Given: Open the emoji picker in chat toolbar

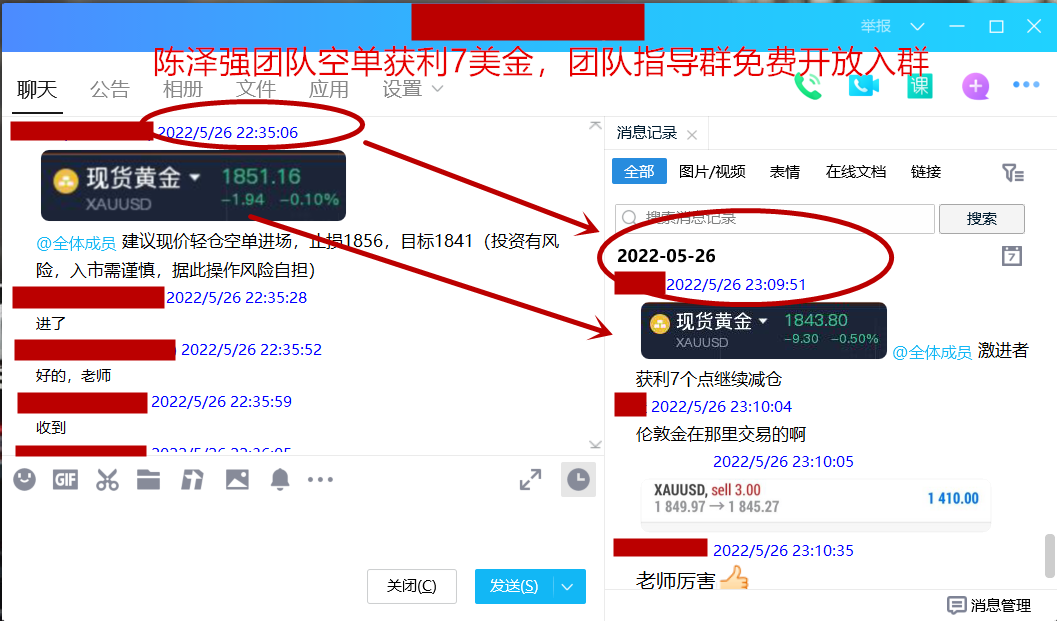Looking at the screenshot, I should (24, 480).
